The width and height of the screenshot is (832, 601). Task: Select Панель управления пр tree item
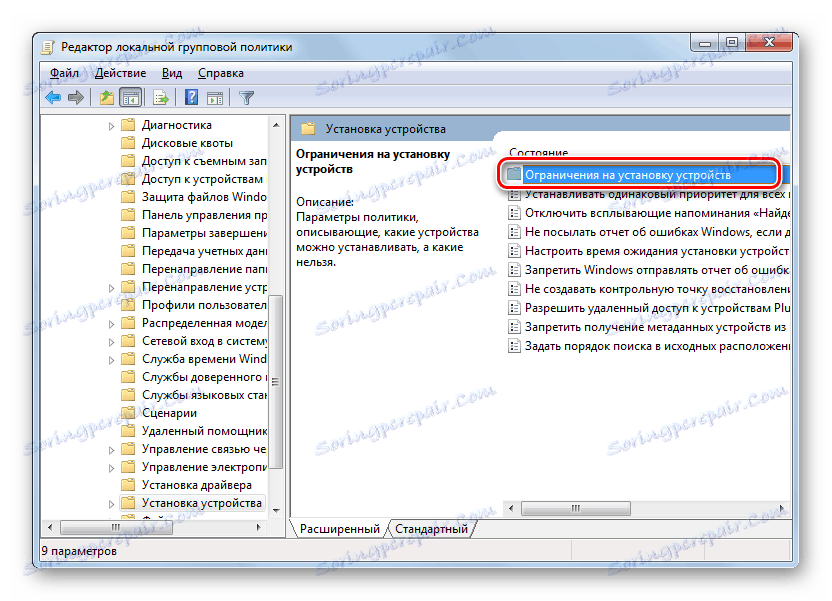204,215
